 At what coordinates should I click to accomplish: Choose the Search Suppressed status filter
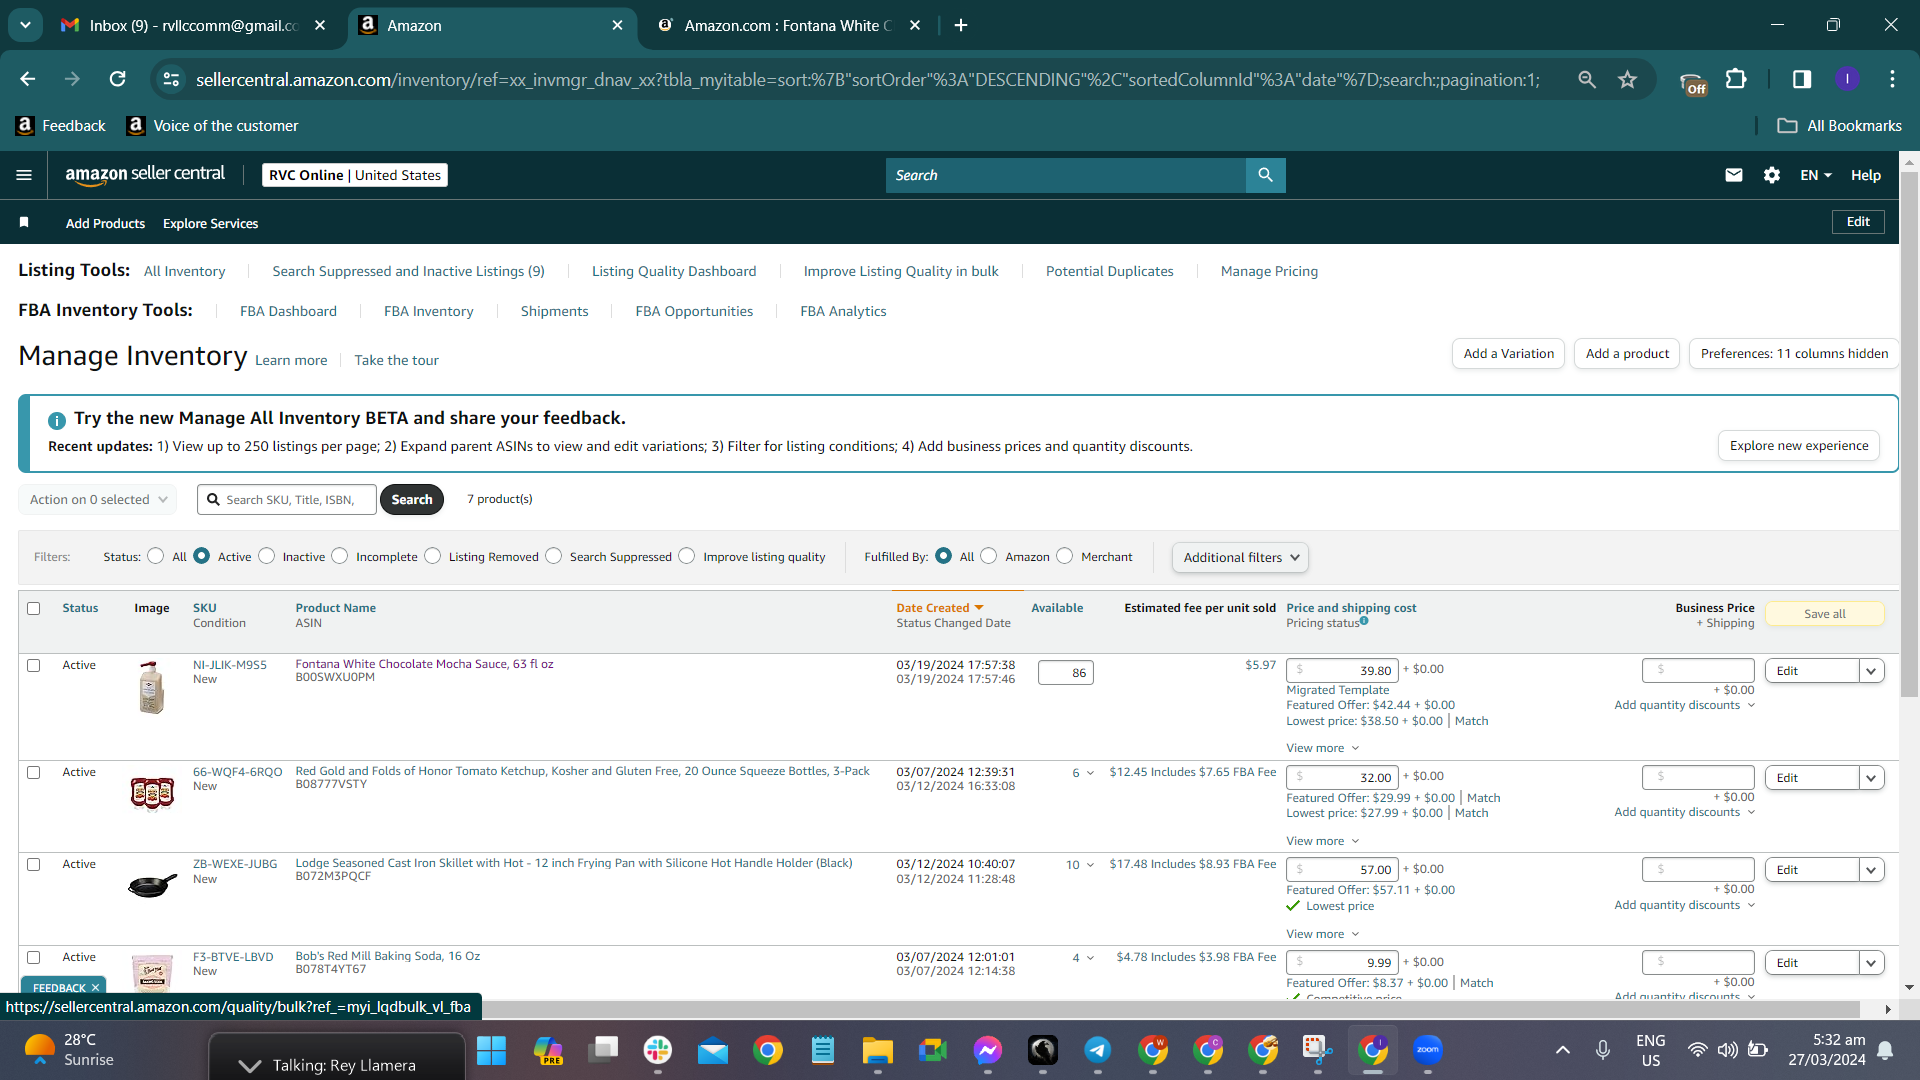(x=554, y=556)
